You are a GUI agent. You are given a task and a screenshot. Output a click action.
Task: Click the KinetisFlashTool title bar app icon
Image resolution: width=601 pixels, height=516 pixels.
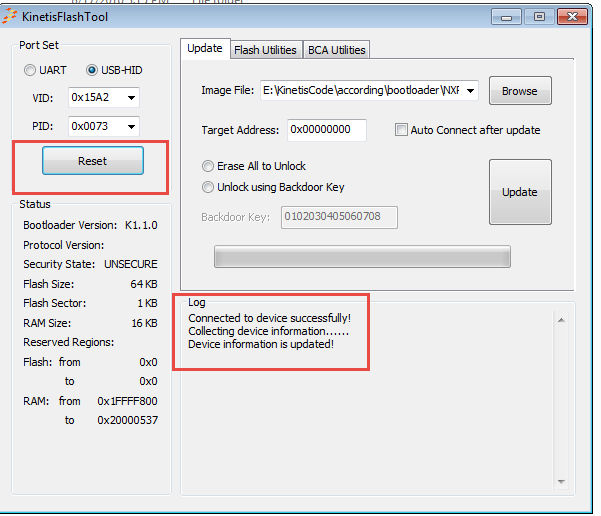(10, 16)
